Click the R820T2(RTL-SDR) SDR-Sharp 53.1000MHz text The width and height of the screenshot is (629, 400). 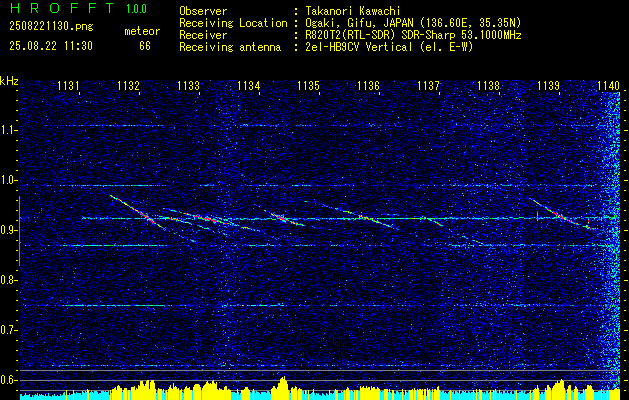coord(413,35)
